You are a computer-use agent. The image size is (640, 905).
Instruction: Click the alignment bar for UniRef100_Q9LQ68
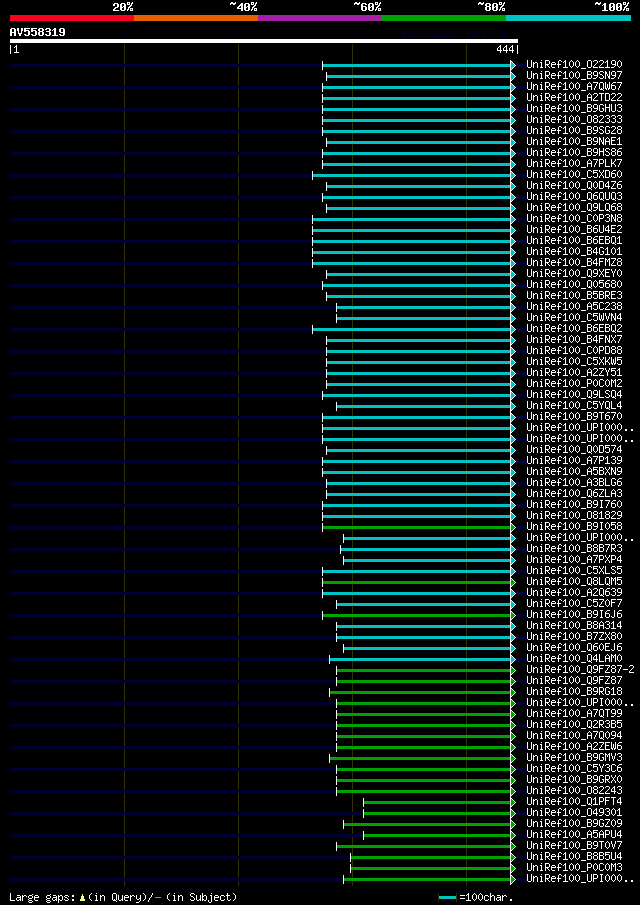coord(418,208)
